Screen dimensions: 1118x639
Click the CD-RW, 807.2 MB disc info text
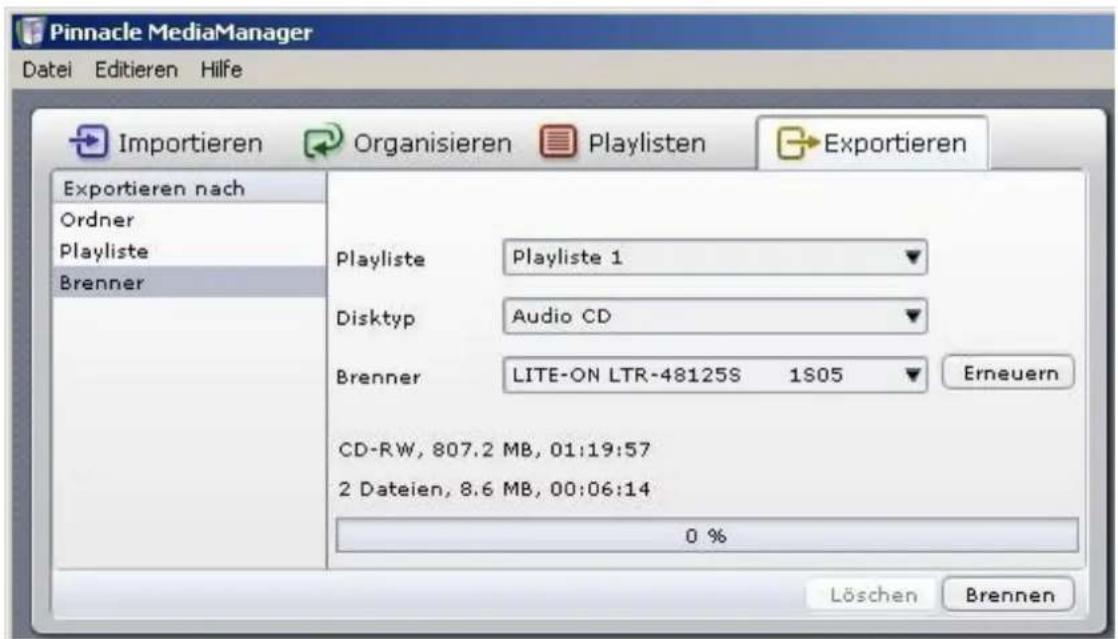click(x=494, y=450)
